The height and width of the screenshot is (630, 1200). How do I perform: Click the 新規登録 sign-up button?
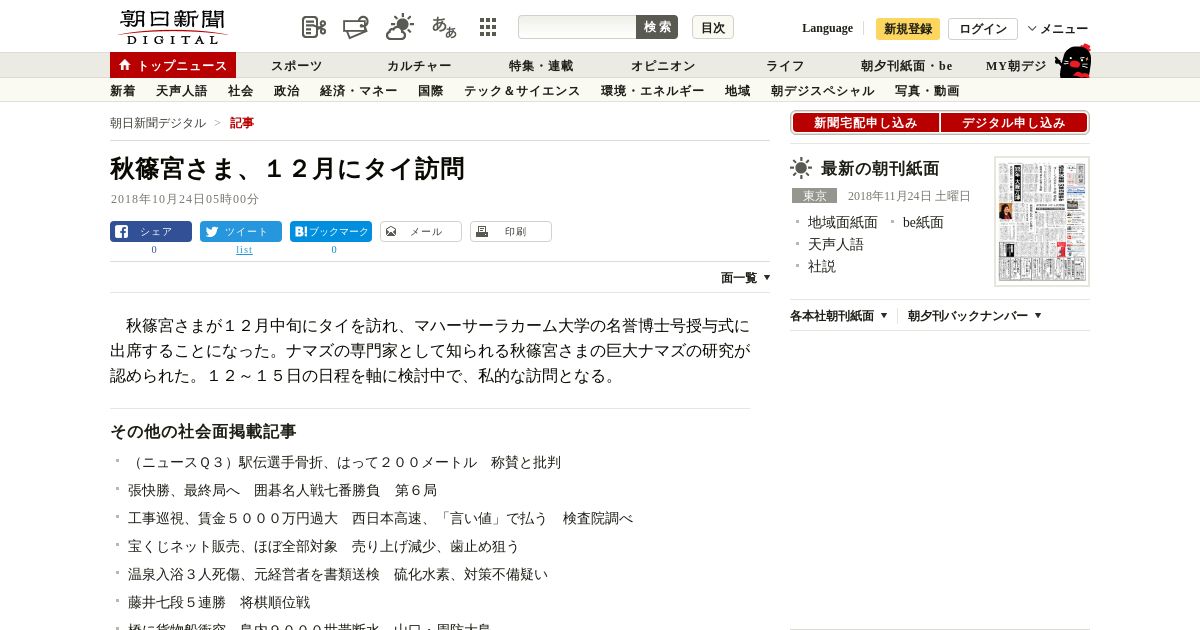[x=908, y=29]
